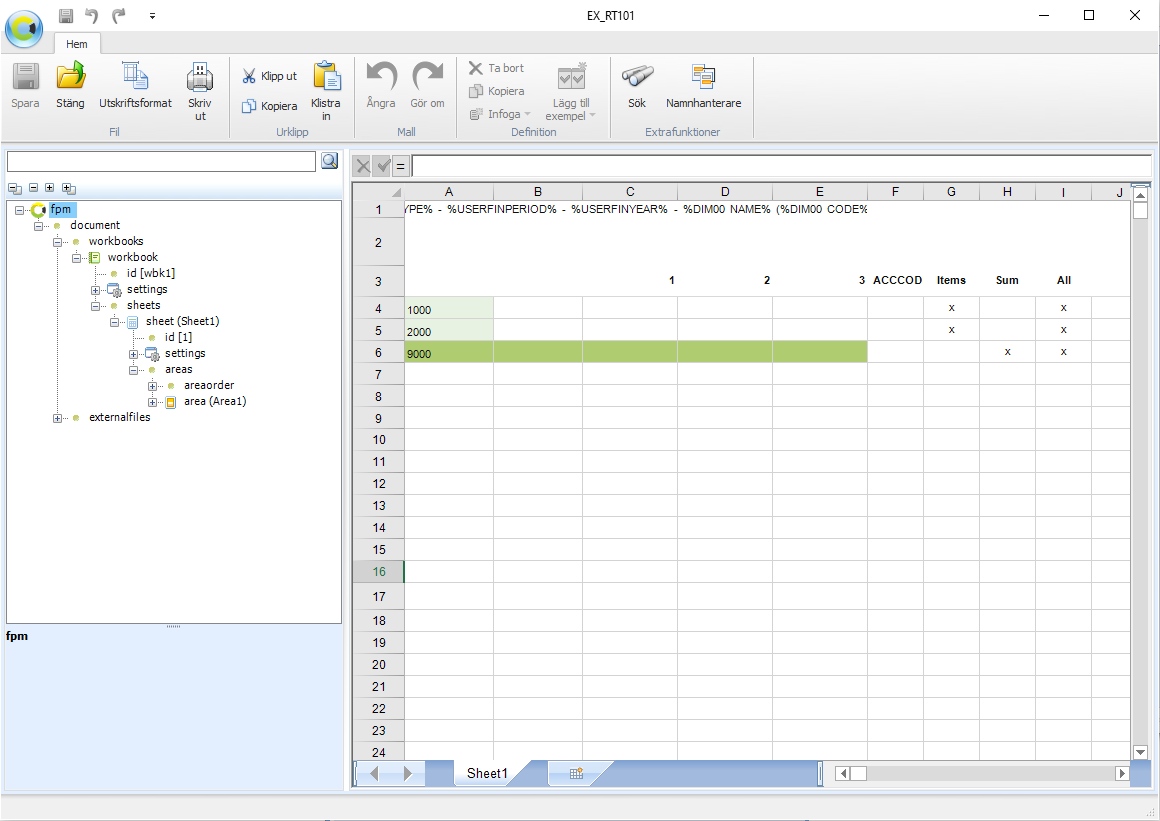Click the next sheet tab arrow
Image resolution: width=1160 pixels, height=821 pixels.
408,774
